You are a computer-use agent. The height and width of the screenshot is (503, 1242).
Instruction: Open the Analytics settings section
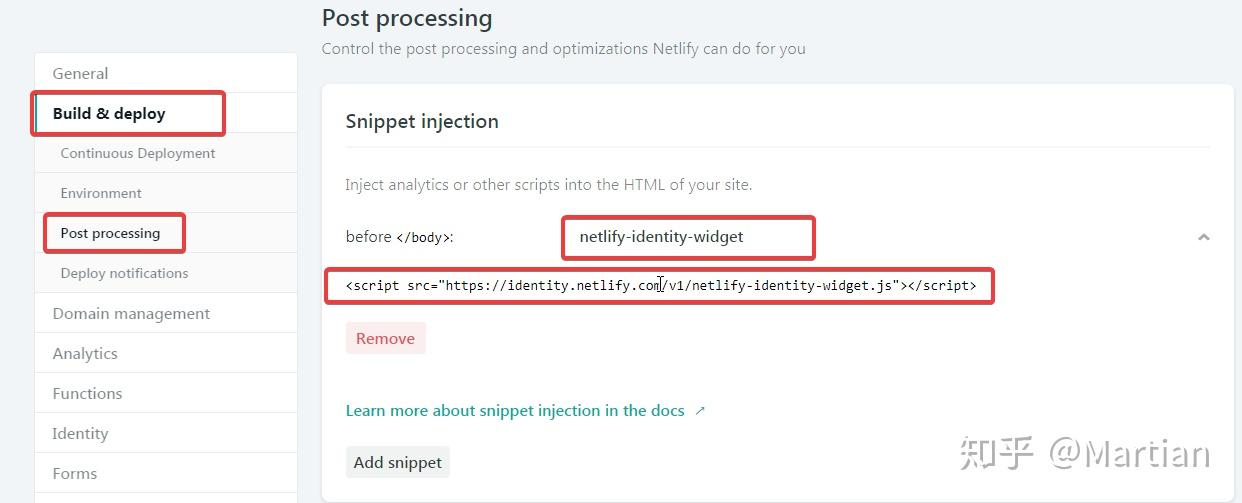pyautogui.click(x=85, y=353)
